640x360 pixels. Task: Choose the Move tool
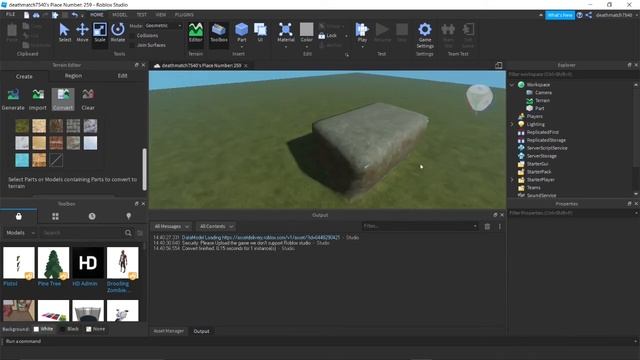[x=82, y=32]
